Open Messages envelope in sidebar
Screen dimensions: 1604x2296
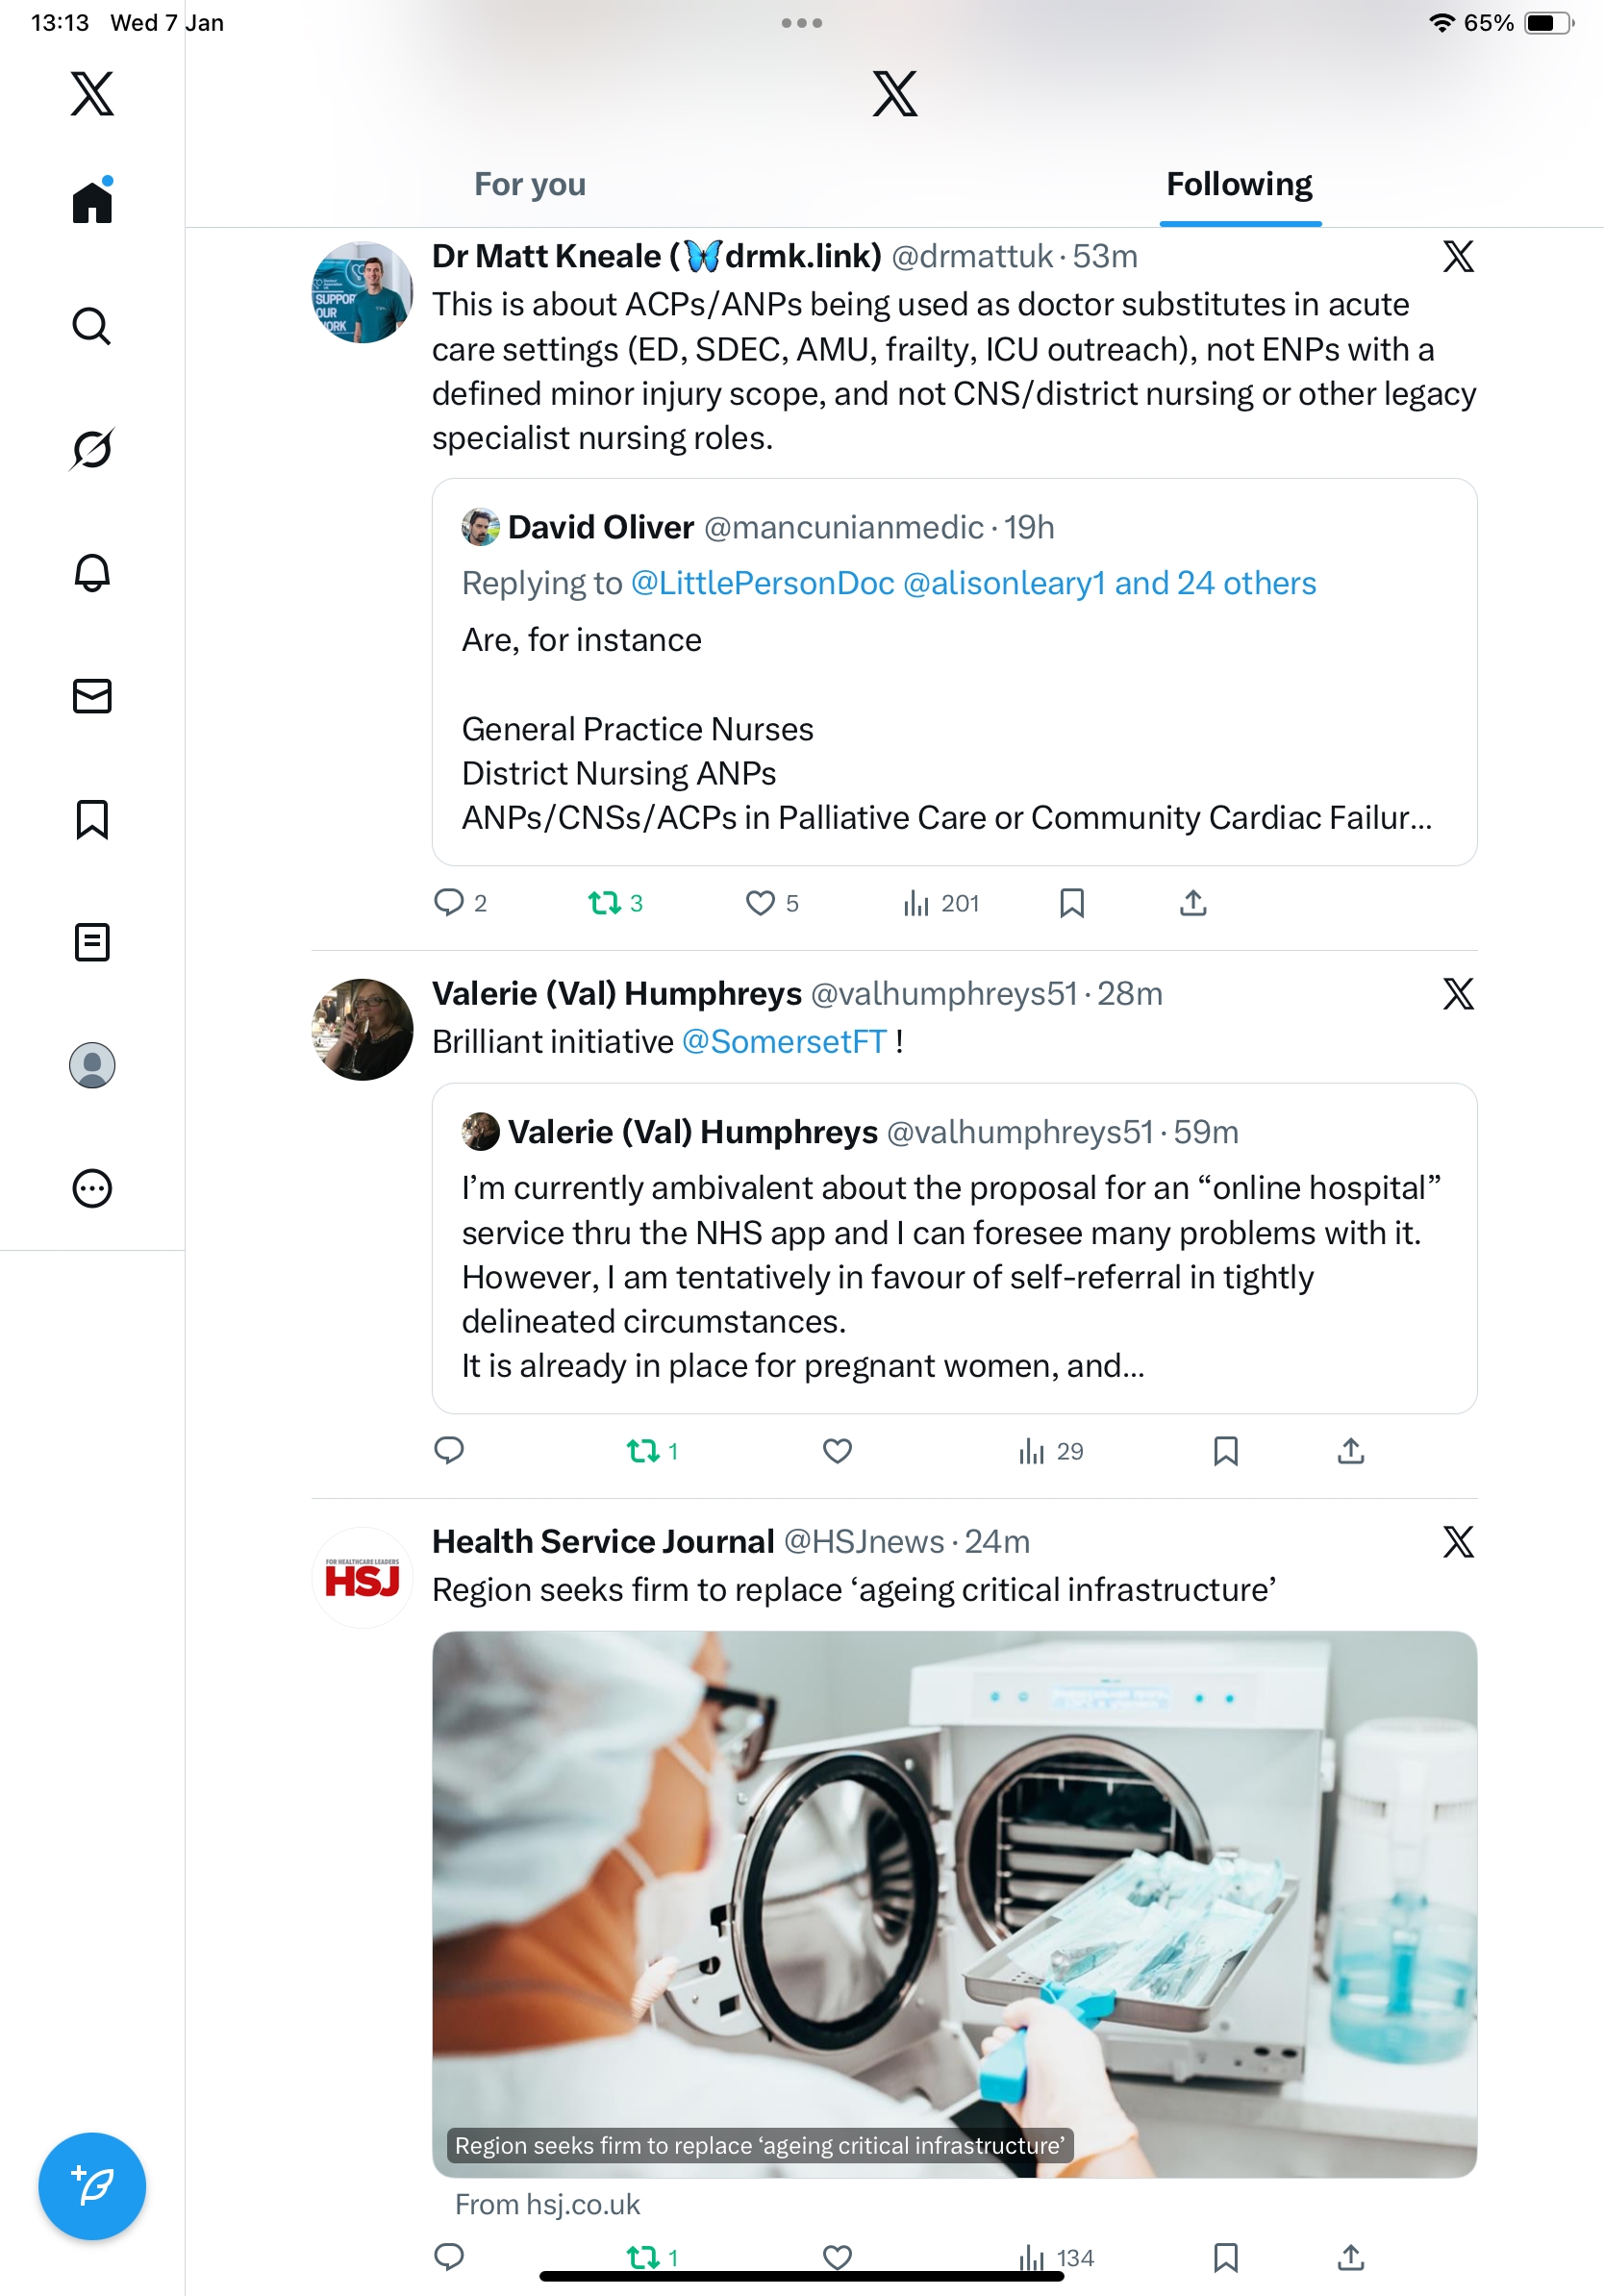pos(92,696)
